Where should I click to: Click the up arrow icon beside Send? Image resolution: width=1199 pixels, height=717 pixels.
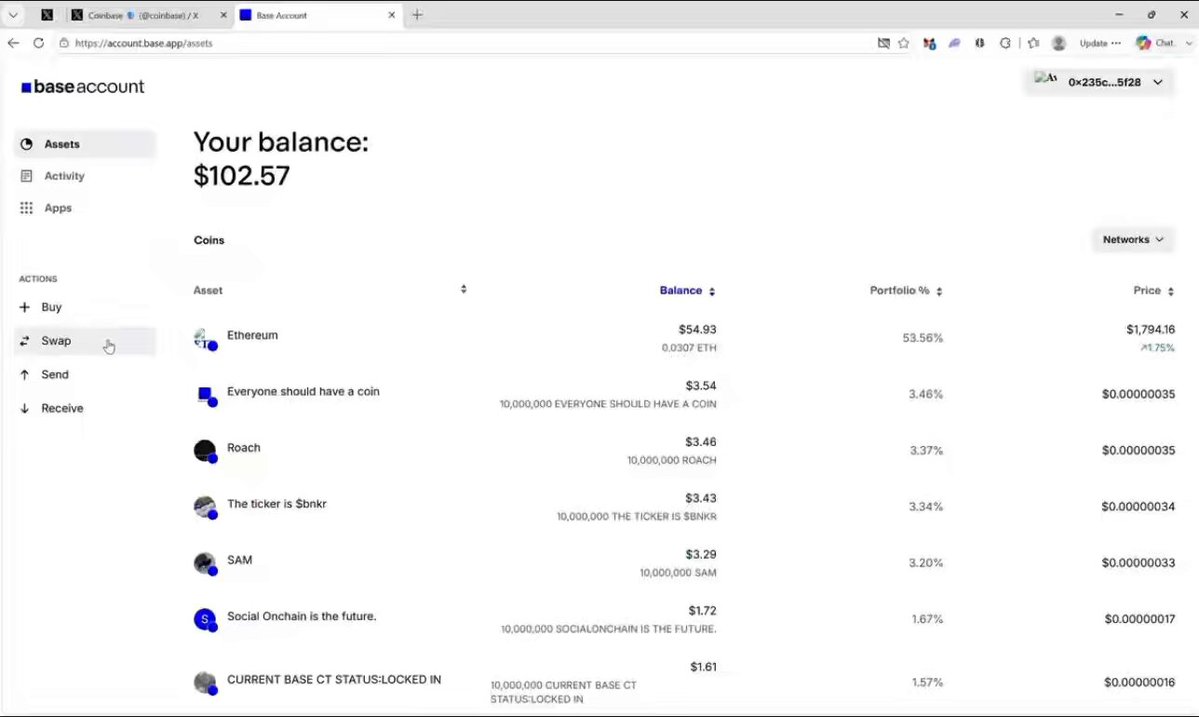coord(24,375)
